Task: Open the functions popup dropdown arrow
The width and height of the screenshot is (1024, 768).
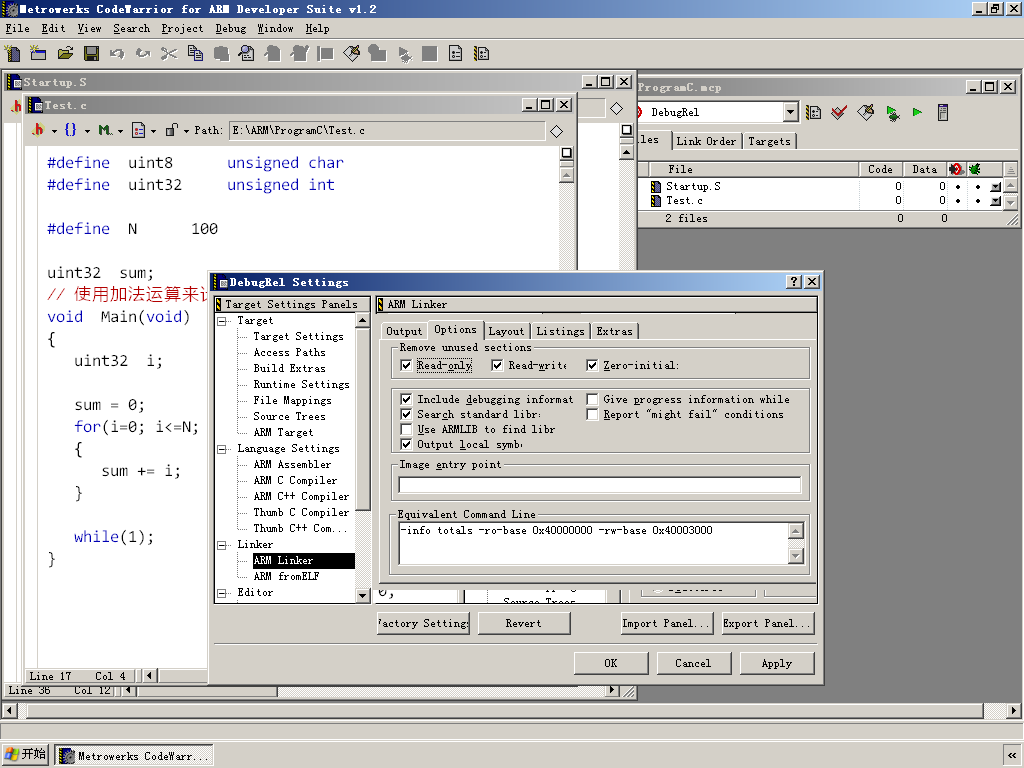Action: tap(87, 131)
